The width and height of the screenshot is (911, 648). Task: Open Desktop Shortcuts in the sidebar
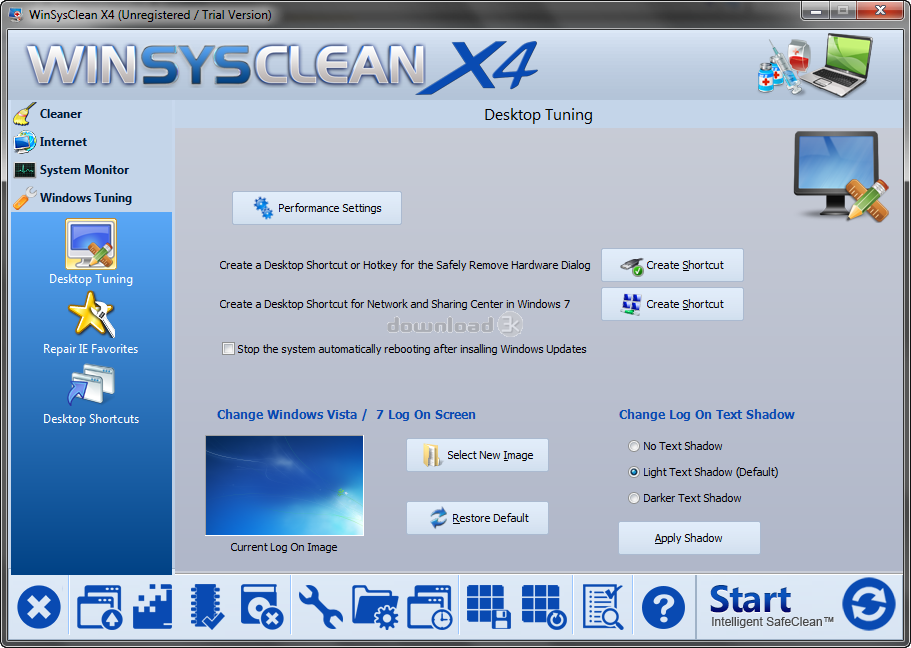[x=91, y=395]
